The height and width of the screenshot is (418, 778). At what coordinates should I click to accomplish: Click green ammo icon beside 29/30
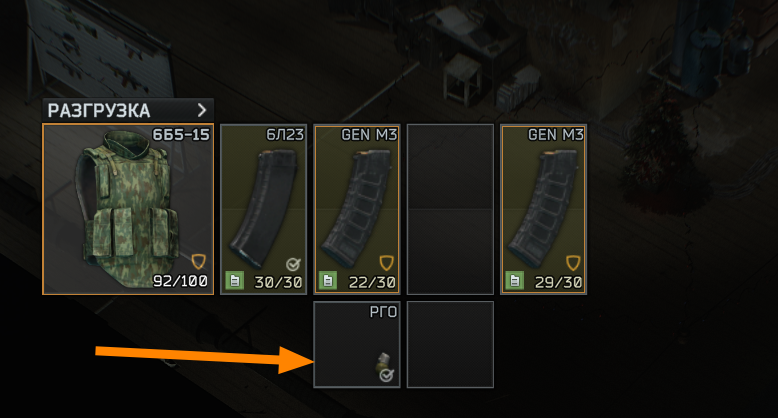click(x=515, y=280)
